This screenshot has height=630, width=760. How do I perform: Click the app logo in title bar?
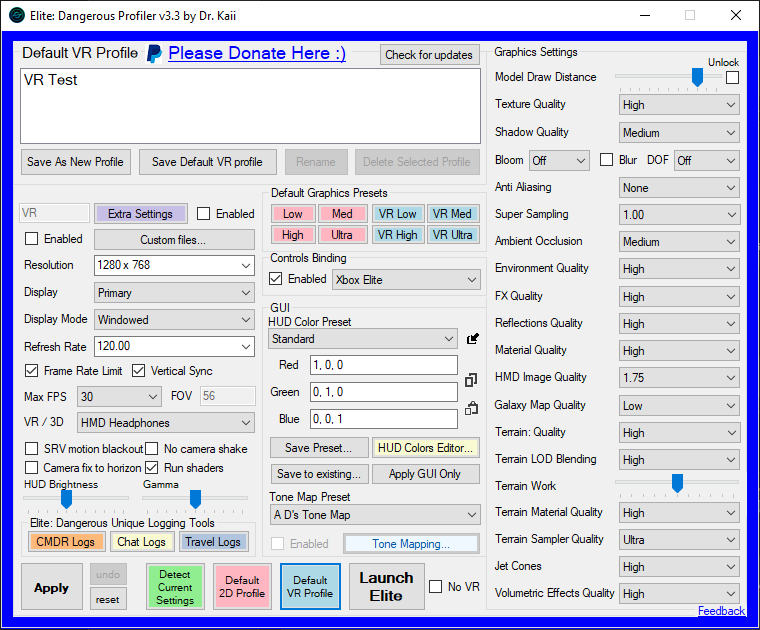17,16
